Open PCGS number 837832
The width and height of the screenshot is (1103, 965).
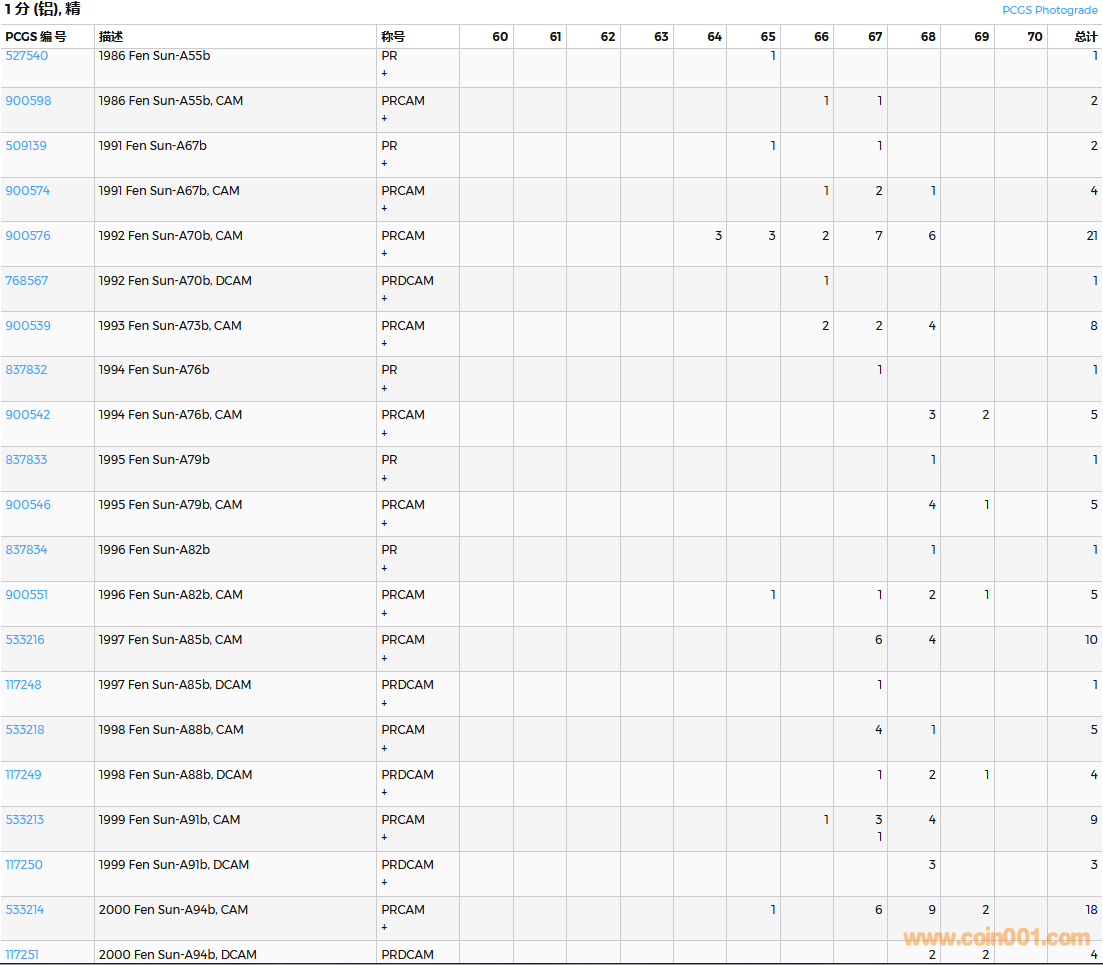tap(27, 370)
